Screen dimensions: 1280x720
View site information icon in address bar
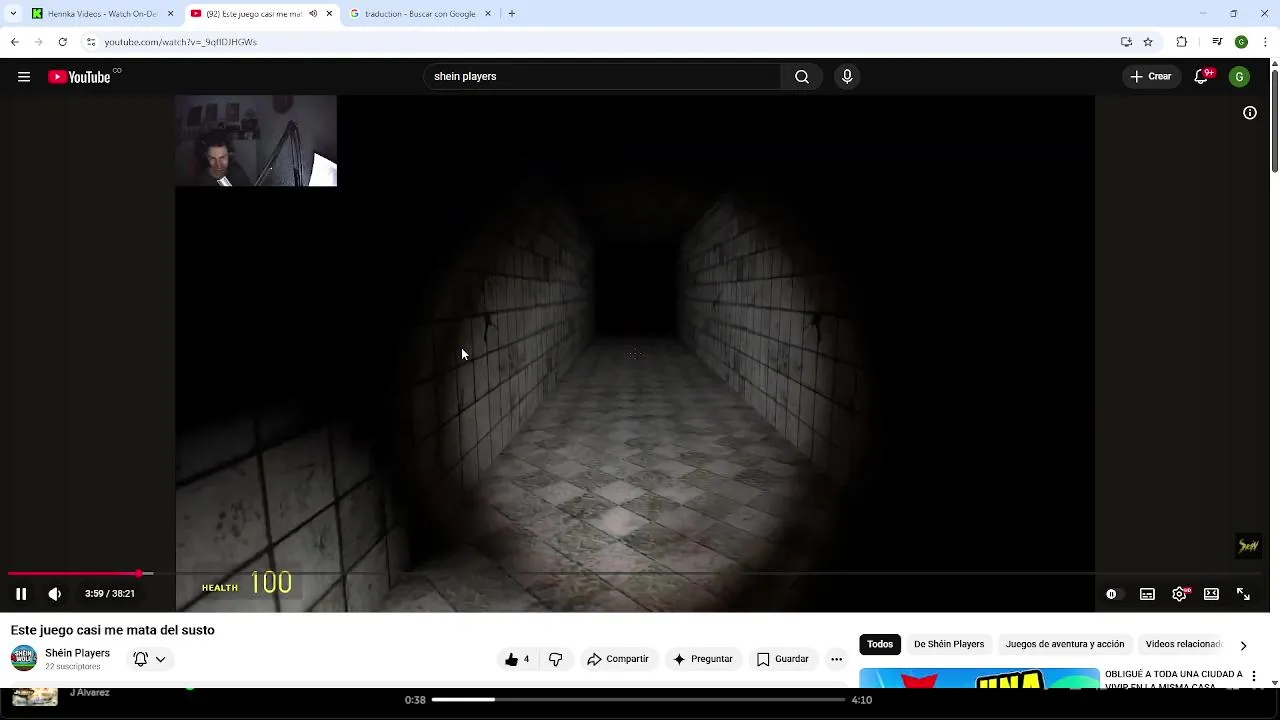click(91, 42)
